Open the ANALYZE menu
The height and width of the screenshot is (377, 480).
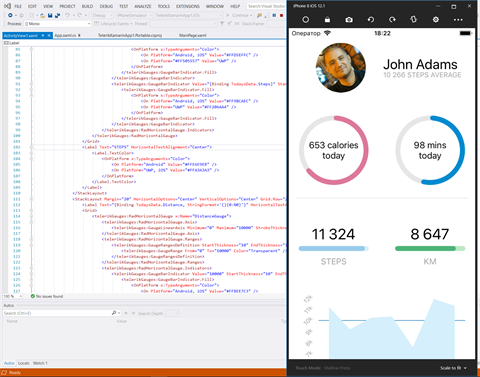click(x=143, y=6)
